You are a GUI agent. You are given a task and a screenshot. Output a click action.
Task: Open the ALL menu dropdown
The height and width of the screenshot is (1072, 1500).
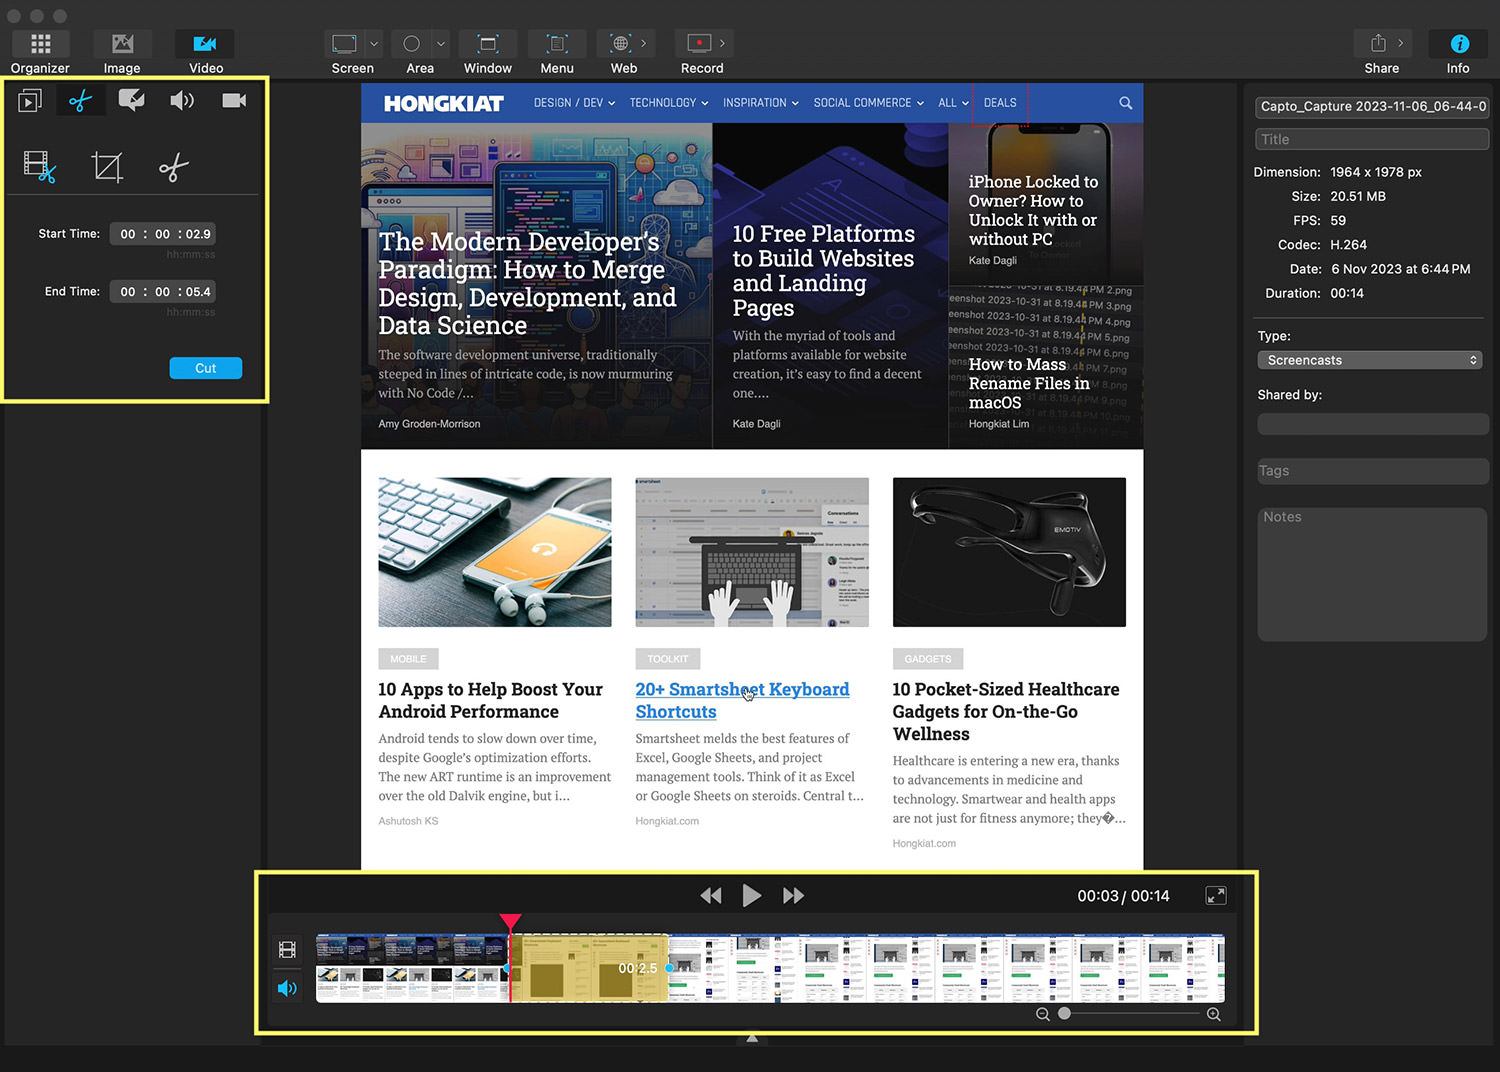tap(954, 103)
